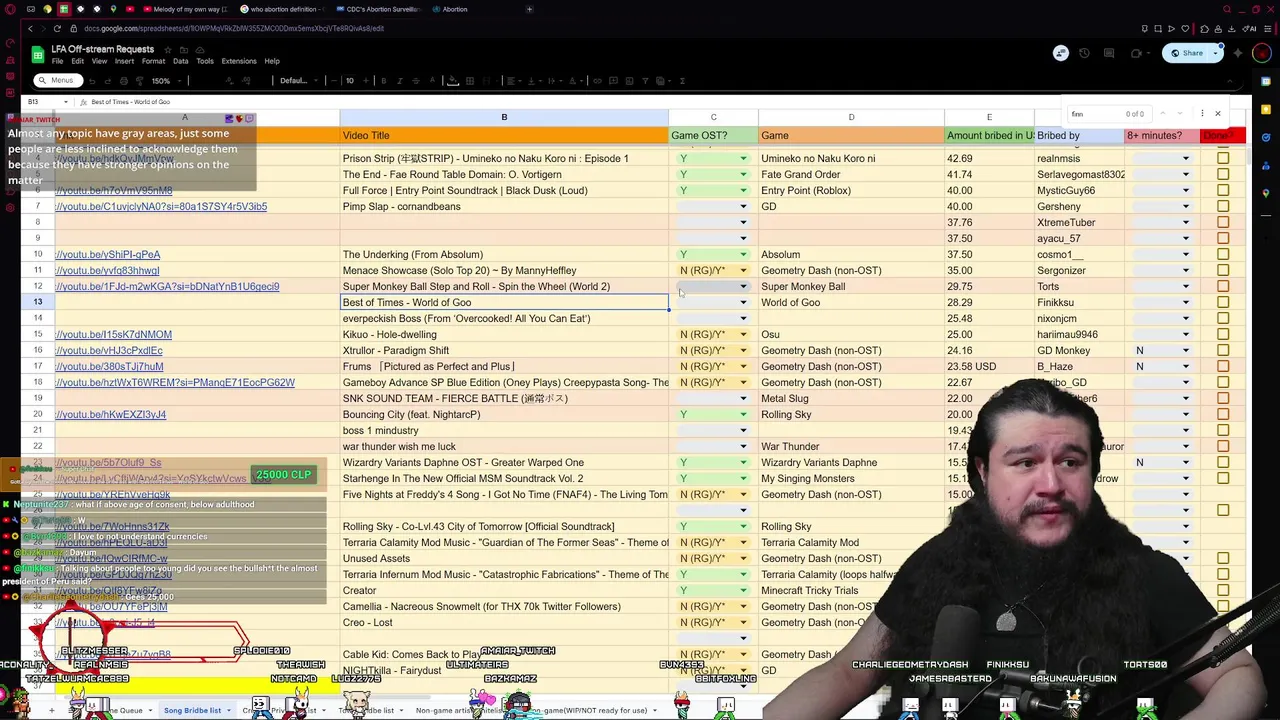Tick the Done checkbox for GD Monkey row
The width and height of the screenshot is (1280, 720).
tap(1223, 350)
